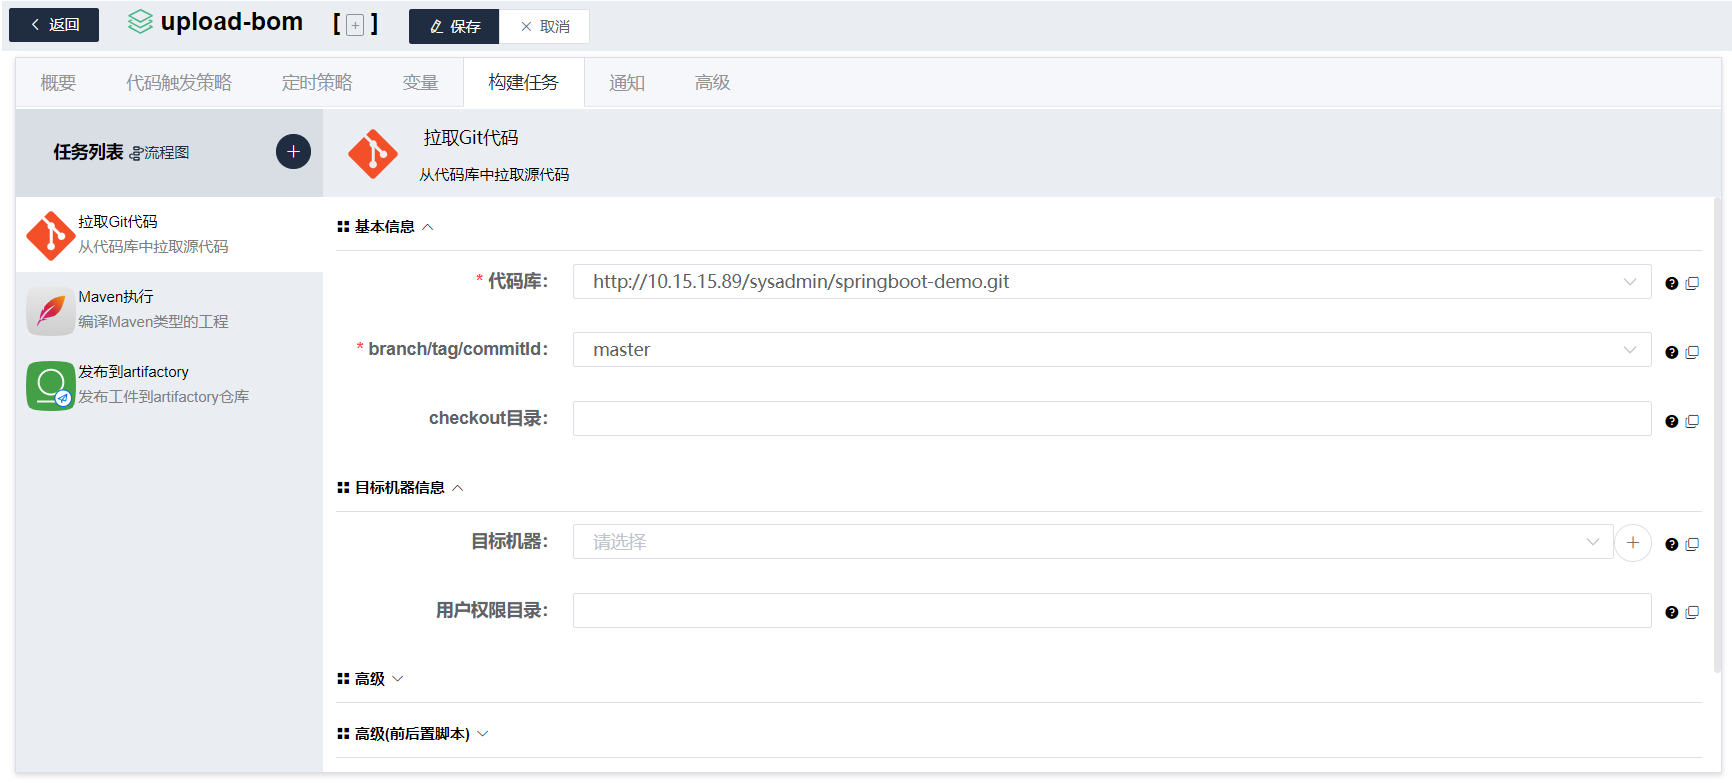Click help icon next to code repository field

(1671, 284)
